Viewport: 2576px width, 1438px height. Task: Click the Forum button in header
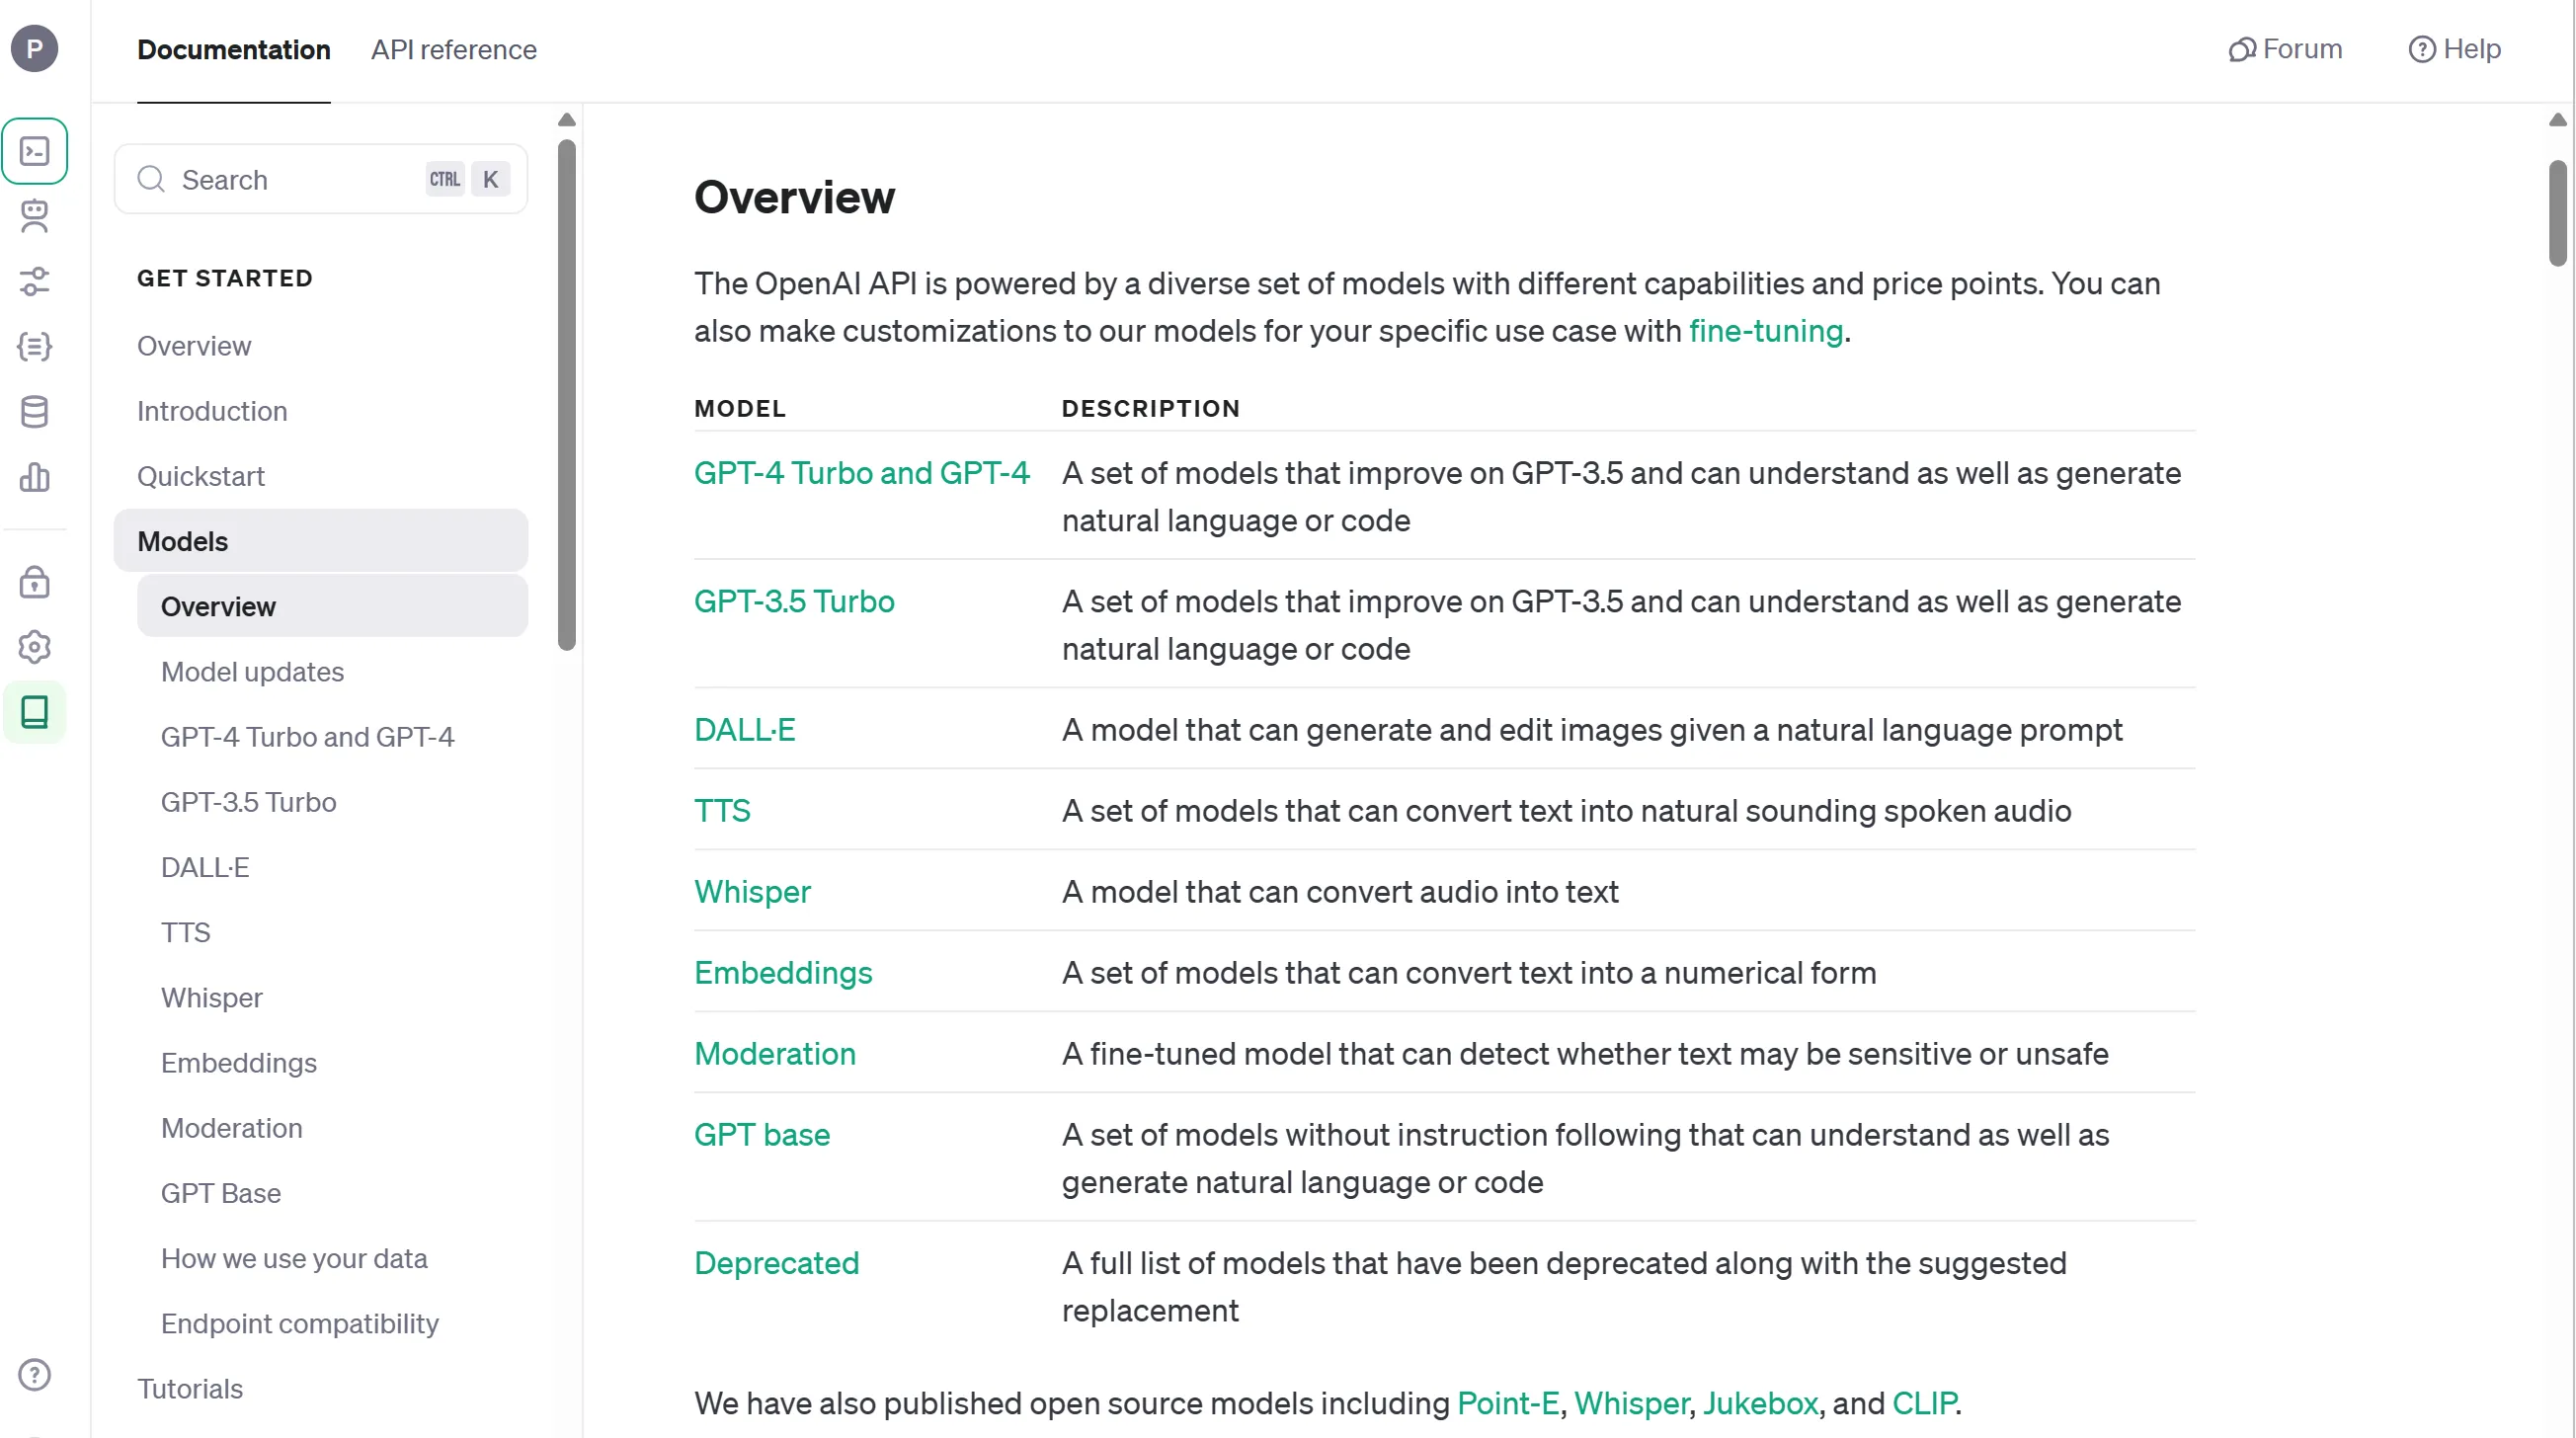point(2286,49)
